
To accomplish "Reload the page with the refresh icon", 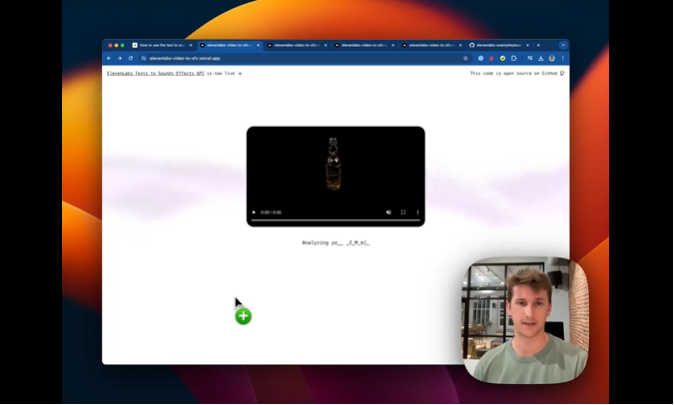I will 131,58.
